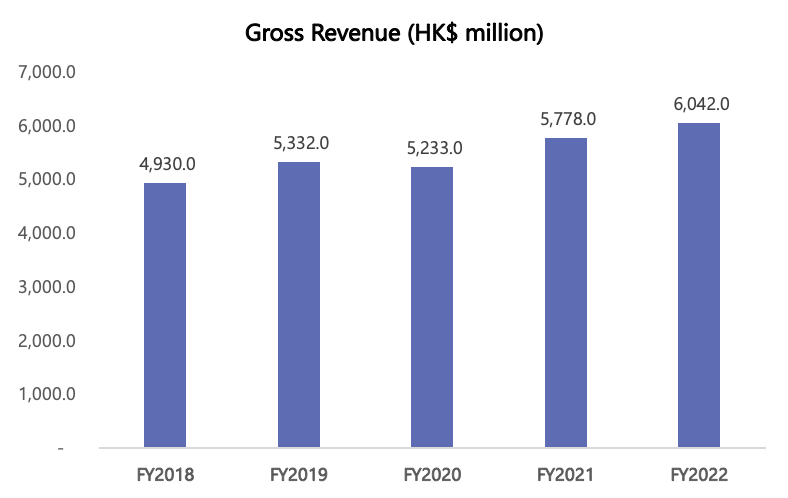Select the 2,000.0 y-axis value
Image resolution: width=788 pixels, height=498 pixels.
(x=47, y=341)
